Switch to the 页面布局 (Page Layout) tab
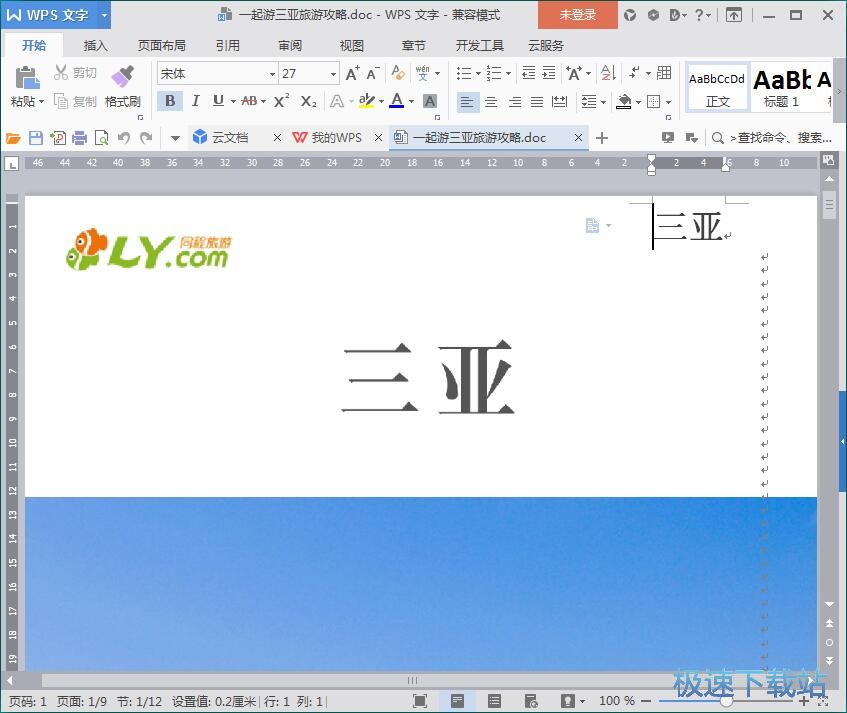Viewport: 847px width, 713px height. click(x=162, y=46)
